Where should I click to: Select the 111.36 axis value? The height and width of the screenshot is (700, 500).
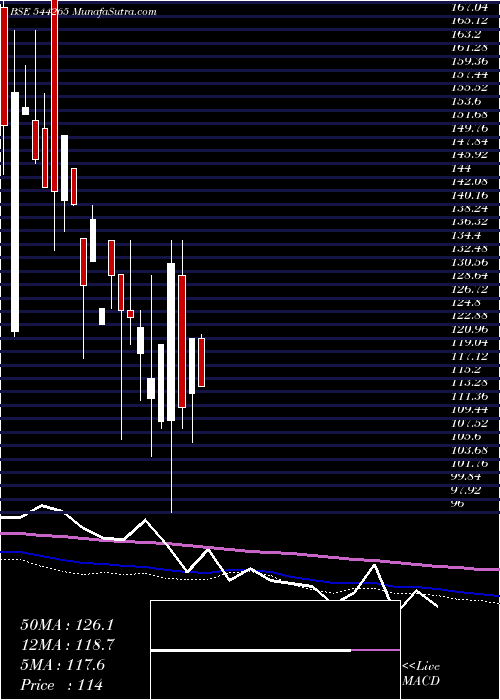(470, 396)
